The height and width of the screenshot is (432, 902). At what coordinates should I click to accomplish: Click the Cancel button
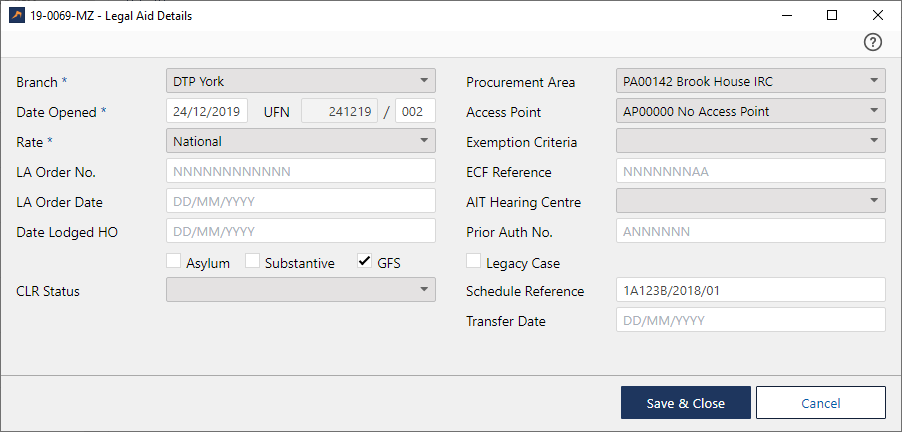tap(820, 403)
